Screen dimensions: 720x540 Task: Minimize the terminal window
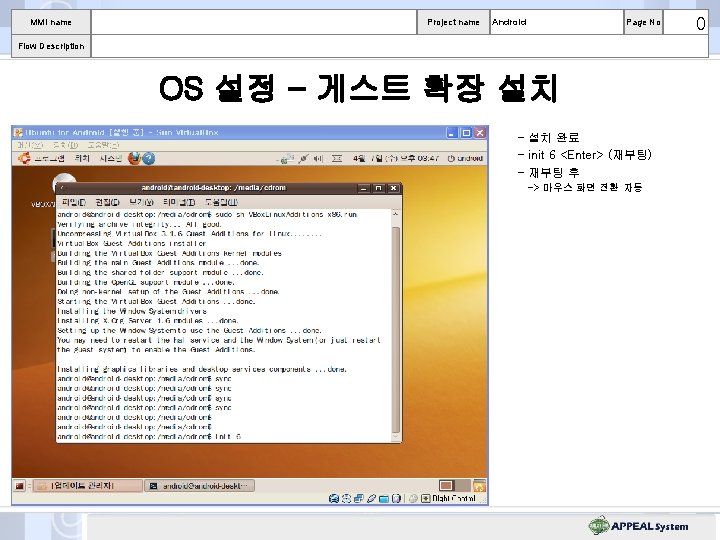[x=364, y=188]
